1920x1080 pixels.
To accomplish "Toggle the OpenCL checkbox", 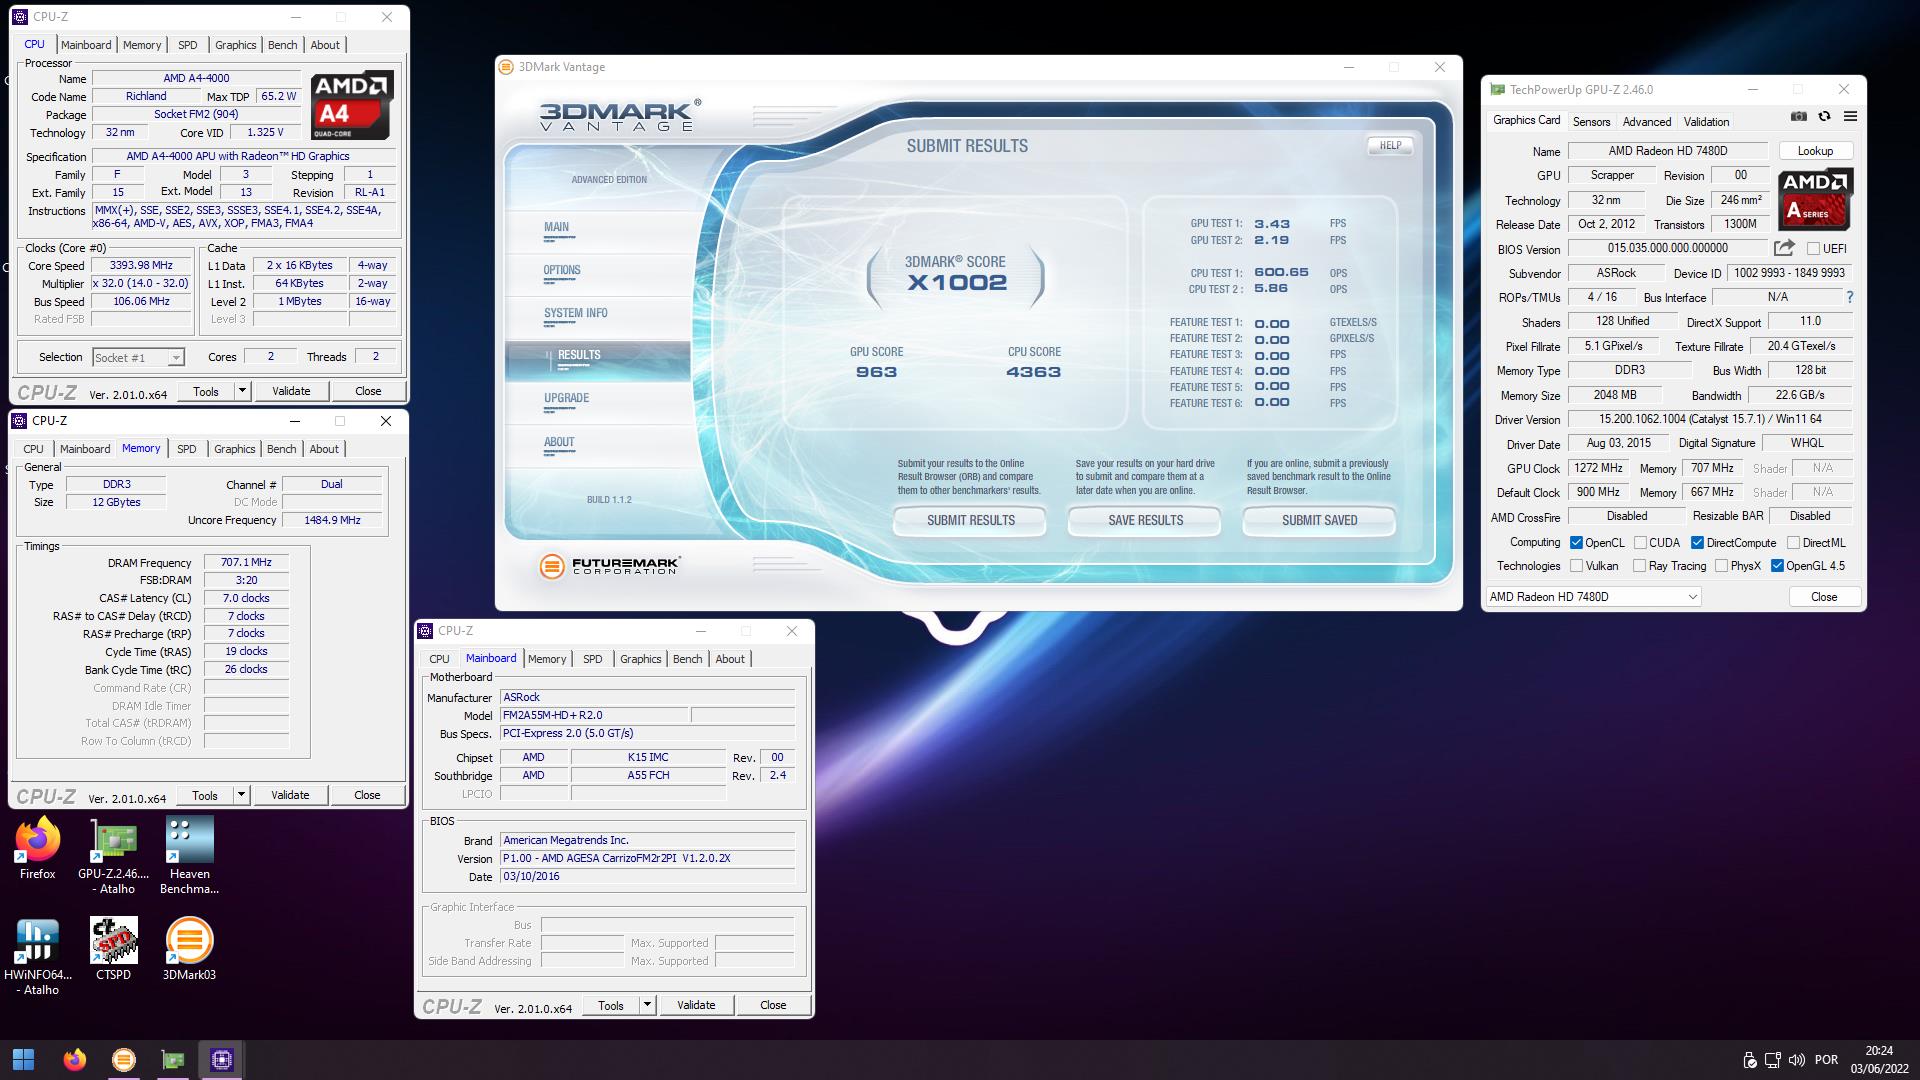I will 1576,543.
